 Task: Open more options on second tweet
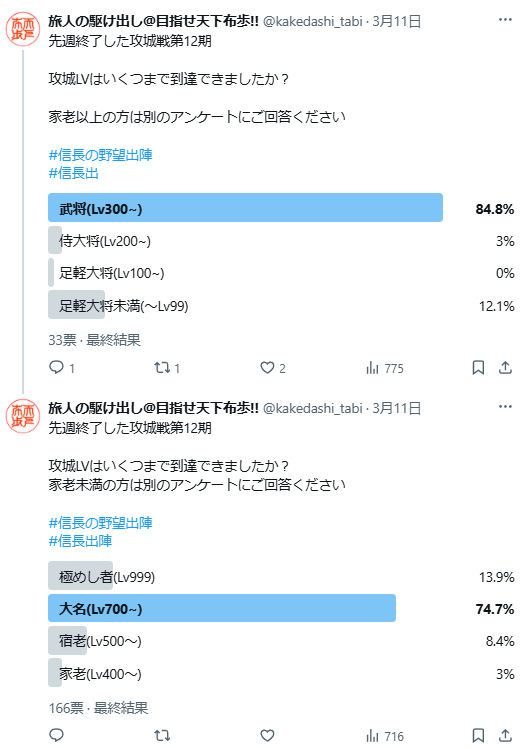(505, 407)
